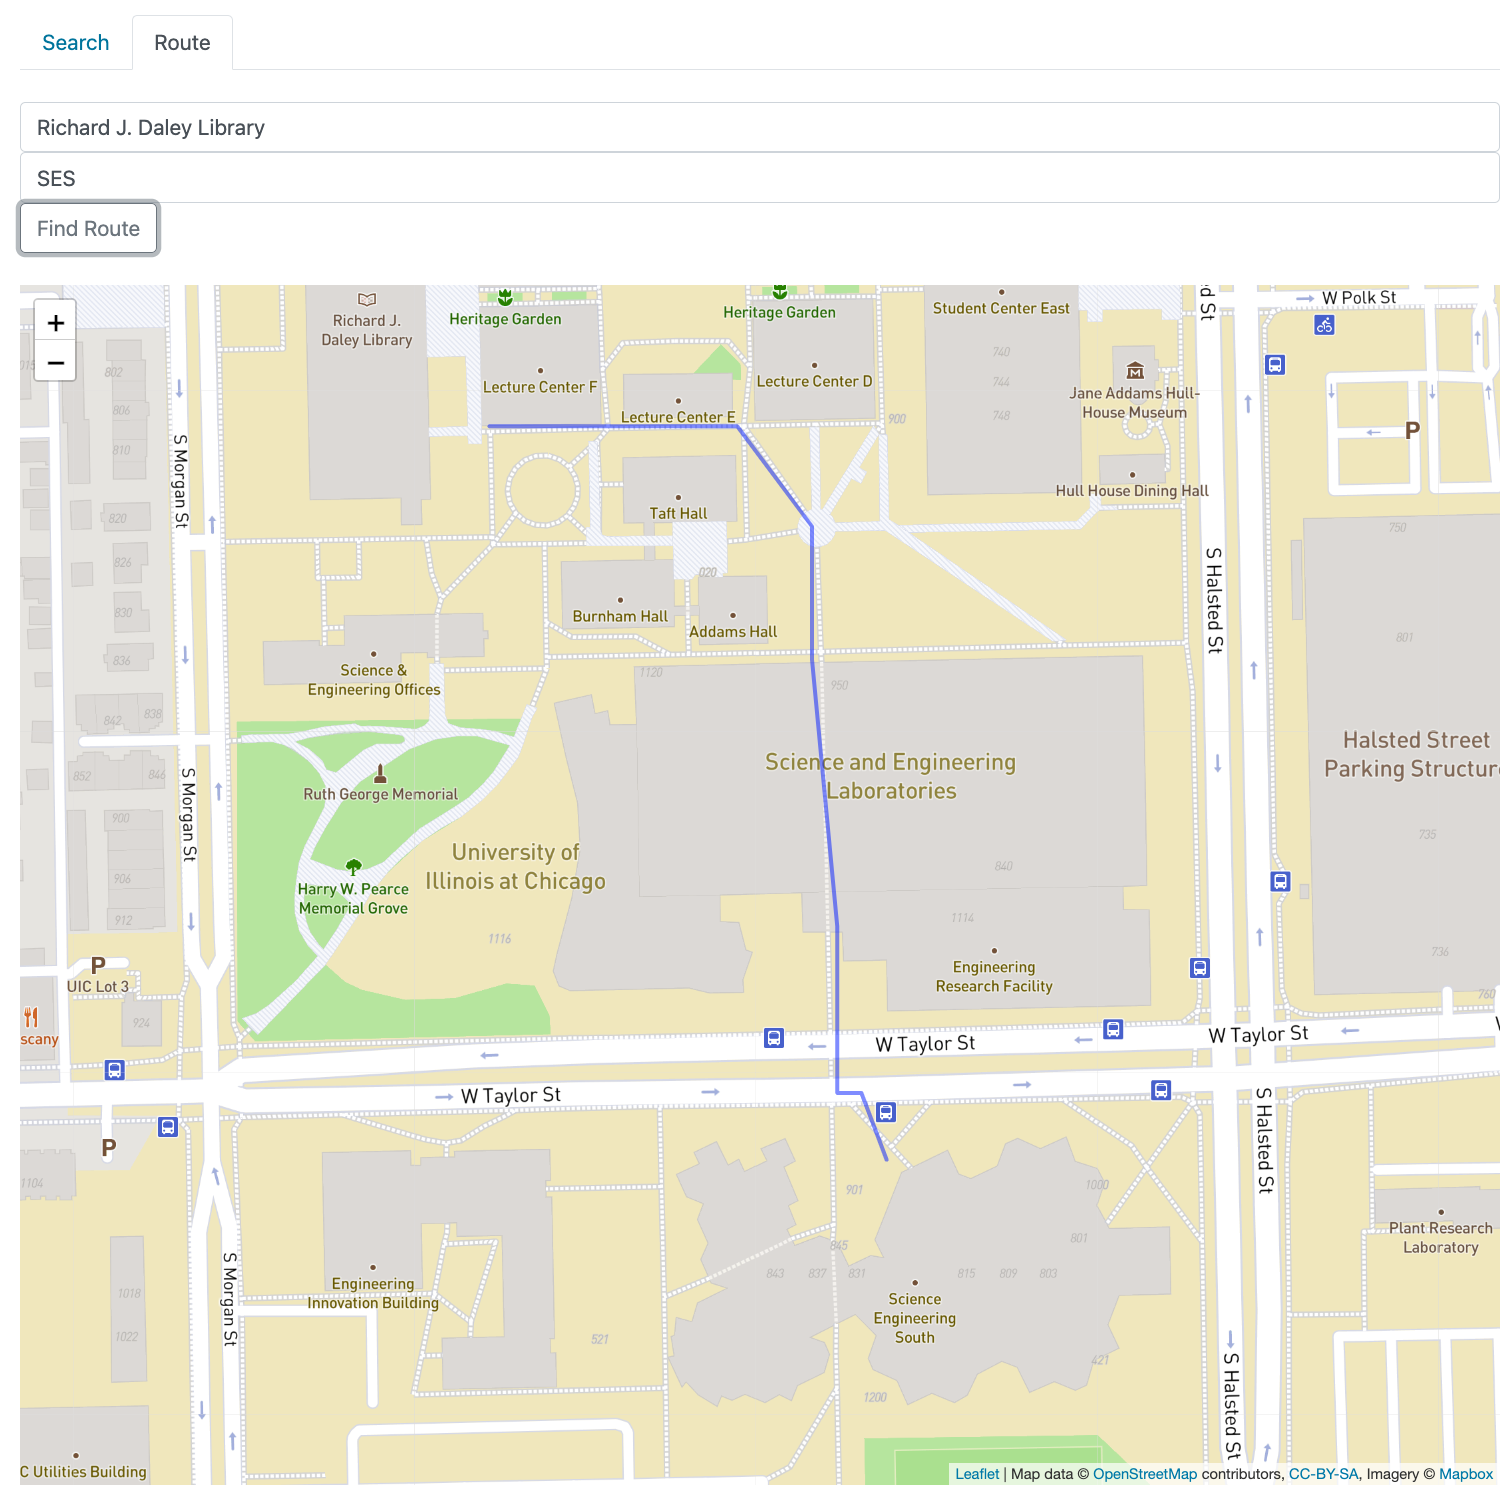
Task: Click the UIC Lot 3 parking icon
Action: (x=98, y=966)
